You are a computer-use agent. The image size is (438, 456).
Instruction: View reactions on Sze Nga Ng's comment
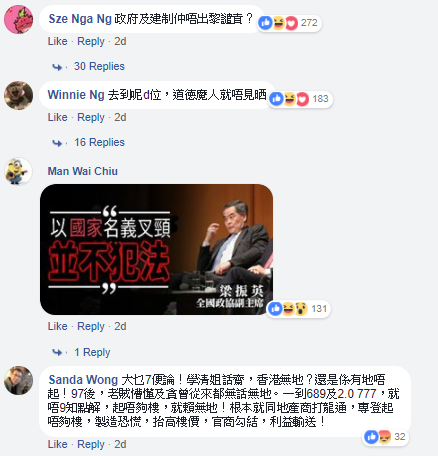tap(289, 23)
